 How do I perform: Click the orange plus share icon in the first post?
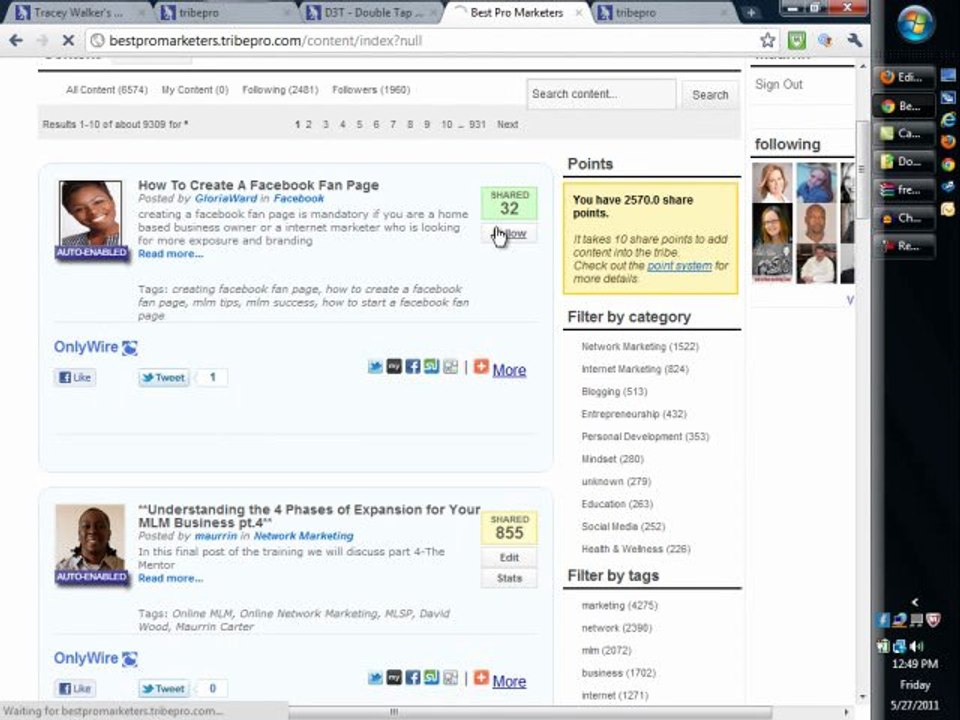[x=481, y=367]
